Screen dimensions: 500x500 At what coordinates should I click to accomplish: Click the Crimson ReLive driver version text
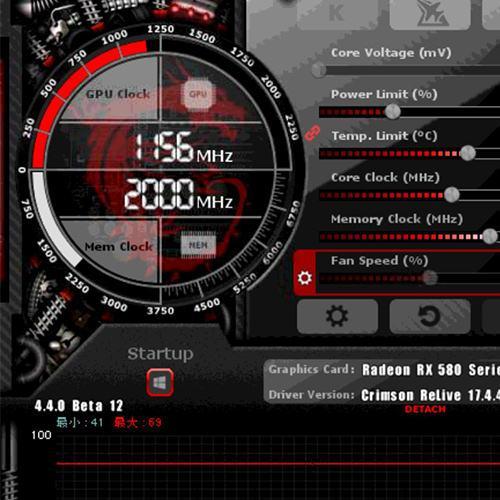[430, 395]
